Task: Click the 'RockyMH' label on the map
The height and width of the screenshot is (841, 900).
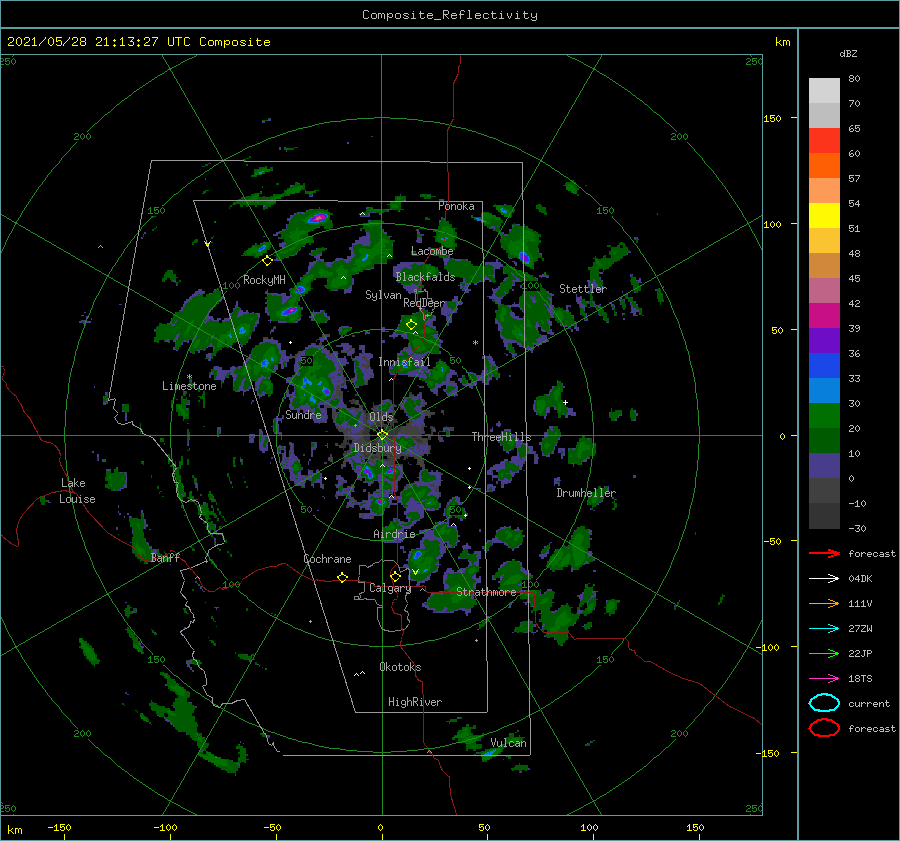Action: (x=264, y=280)
